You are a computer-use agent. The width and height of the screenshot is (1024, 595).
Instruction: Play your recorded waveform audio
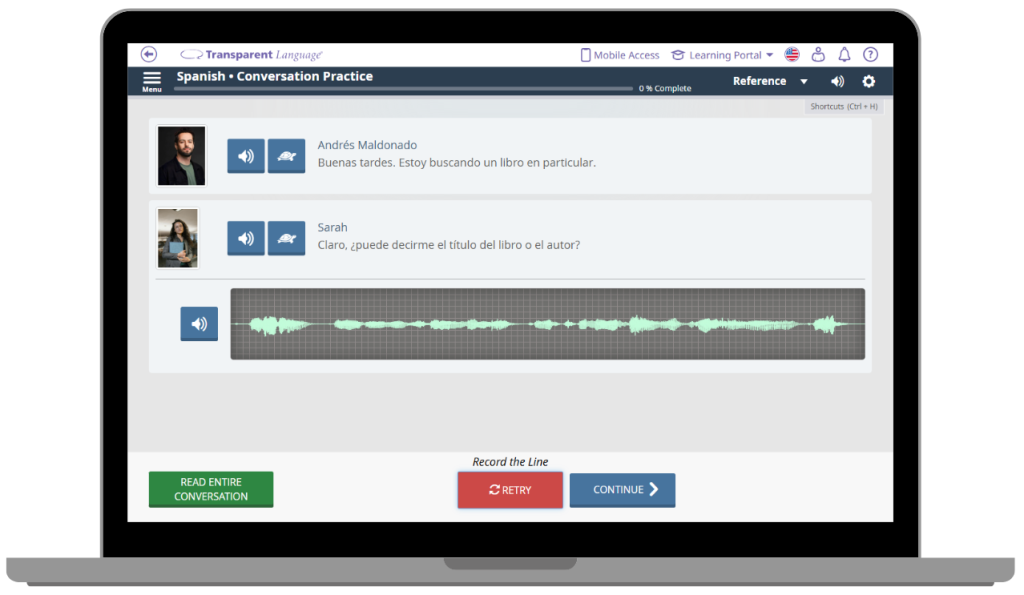(x=198, y=323)
